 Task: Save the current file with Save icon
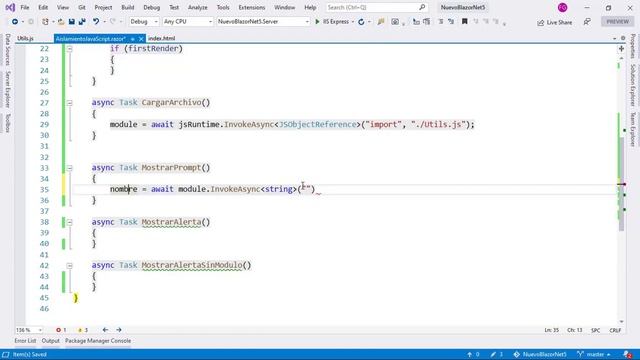pyautogui.click(x=71, y=22)
